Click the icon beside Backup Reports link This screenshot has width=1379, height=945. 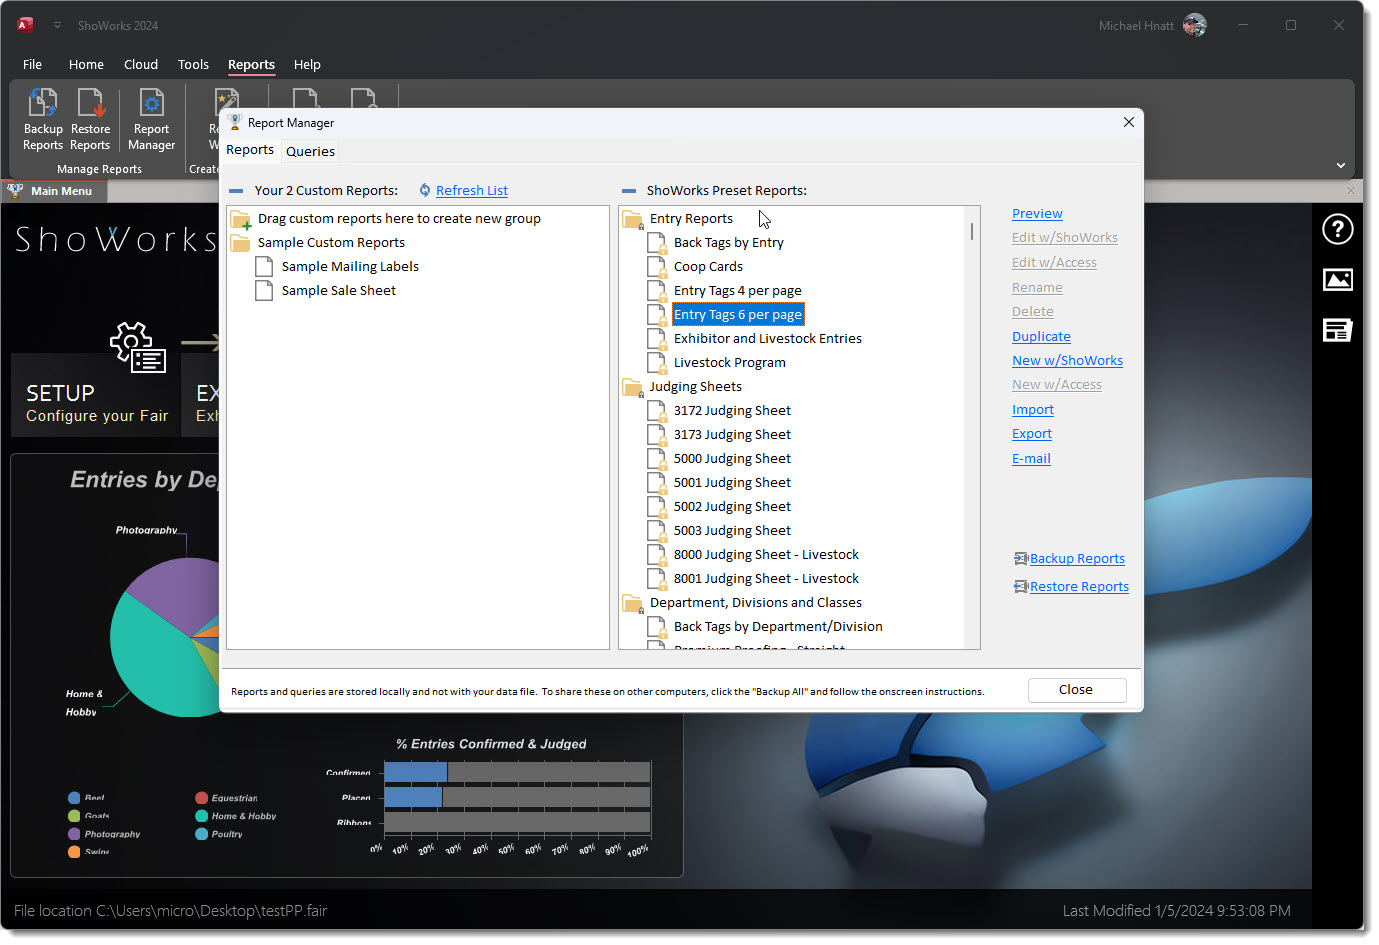click(1021, 559)
